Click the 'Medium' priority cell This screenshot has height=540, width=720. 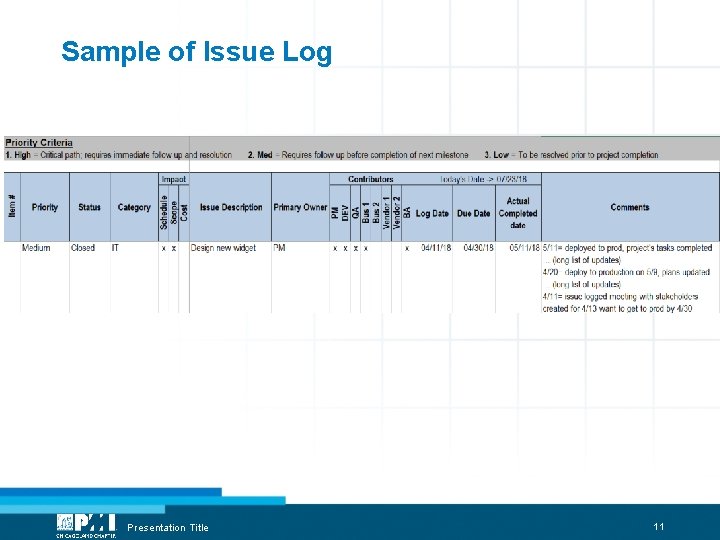[36, 248]
